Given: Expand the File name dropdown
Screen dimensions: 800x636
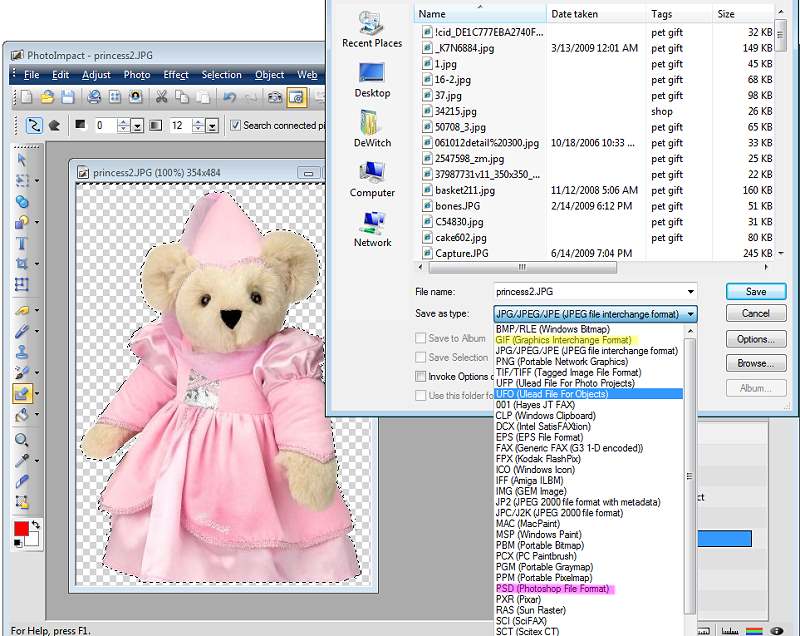Looking at the screenshot, I should [690, 292].
